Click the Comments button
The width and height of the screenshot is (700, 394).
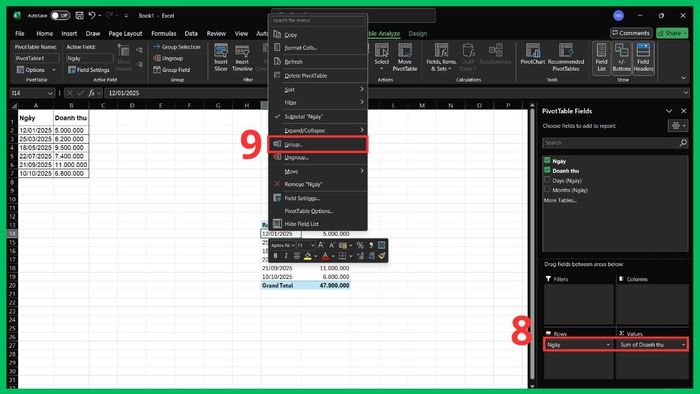pos(631,33)
